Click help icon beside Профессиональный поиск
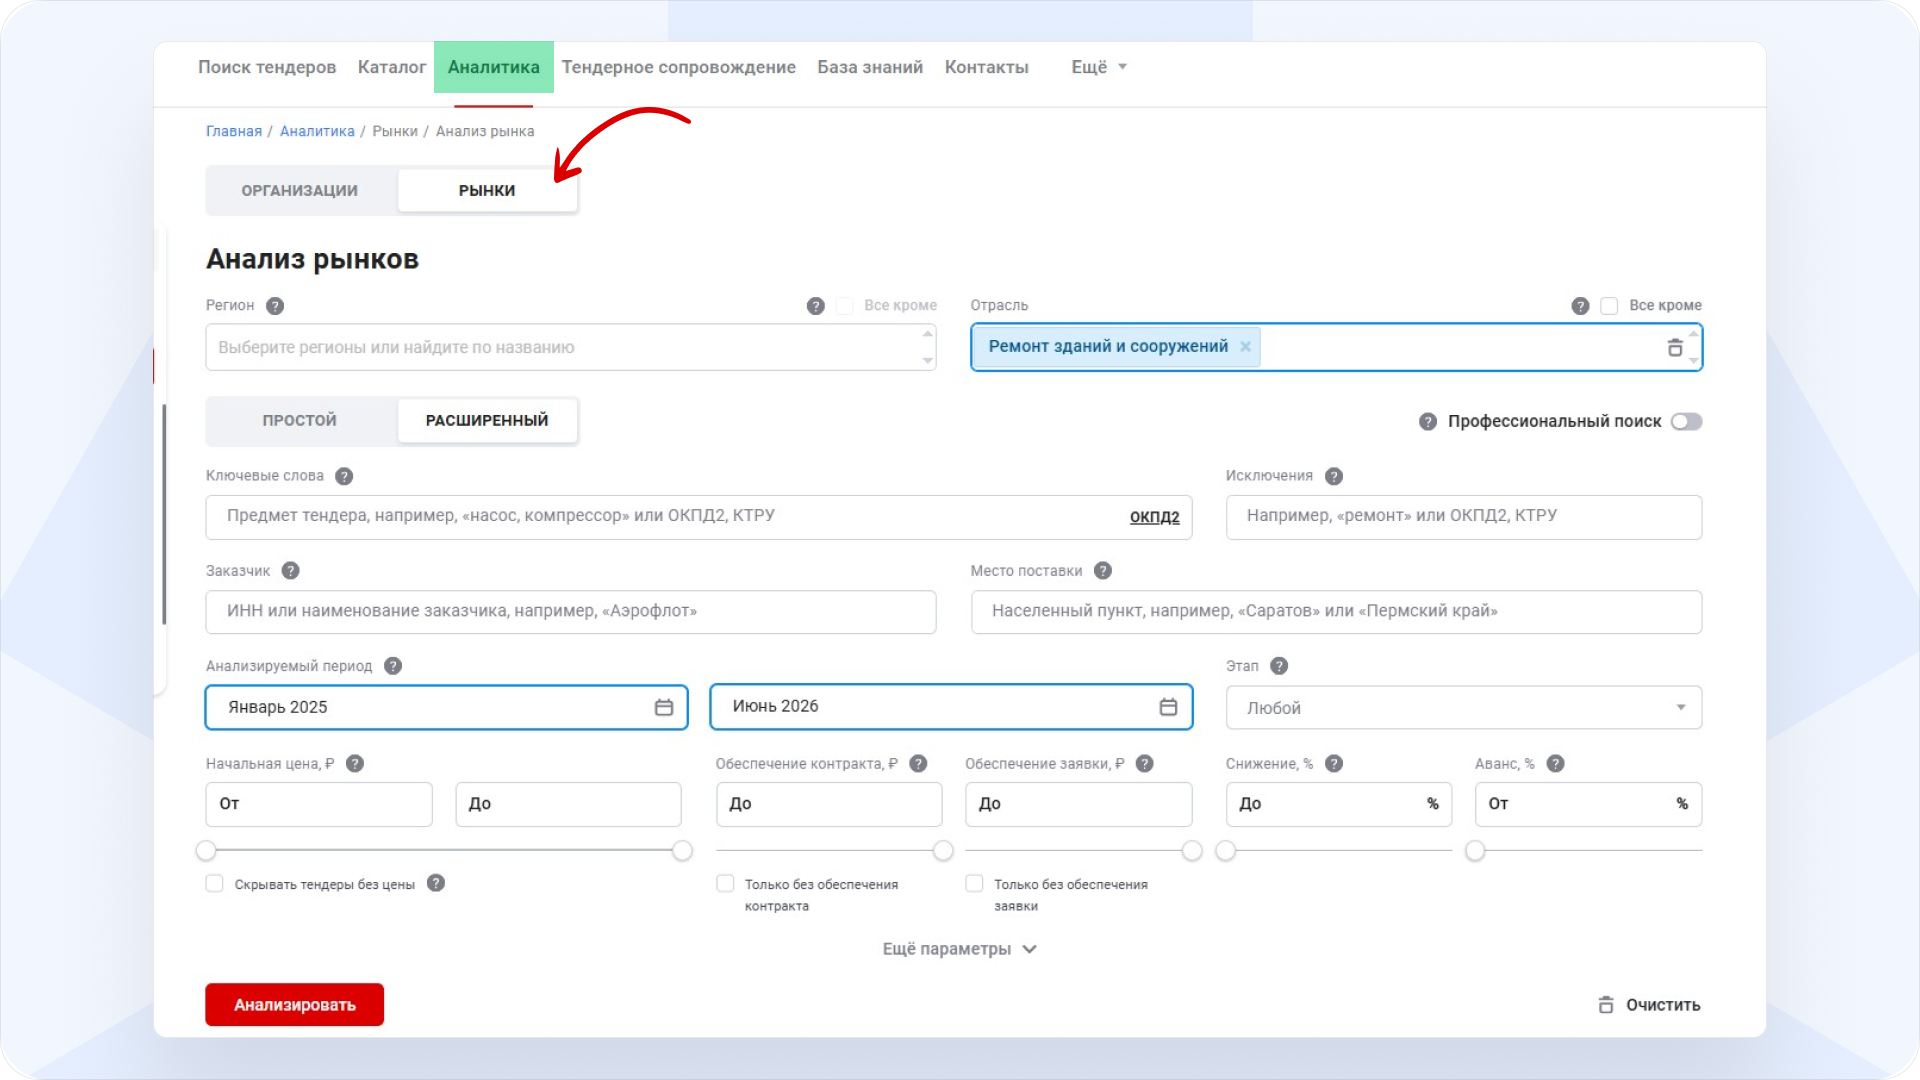 coord(1428,422)
